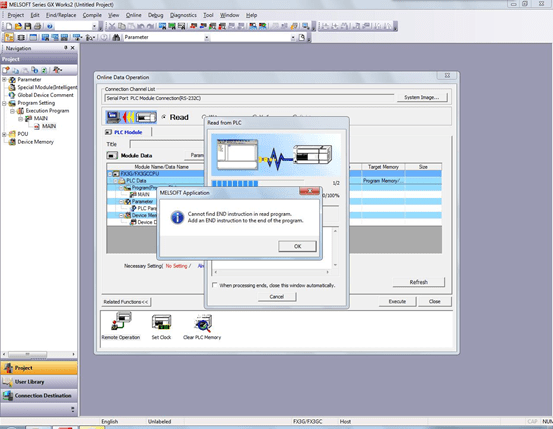Switch to the Connection Destination view

click(39, 395)
